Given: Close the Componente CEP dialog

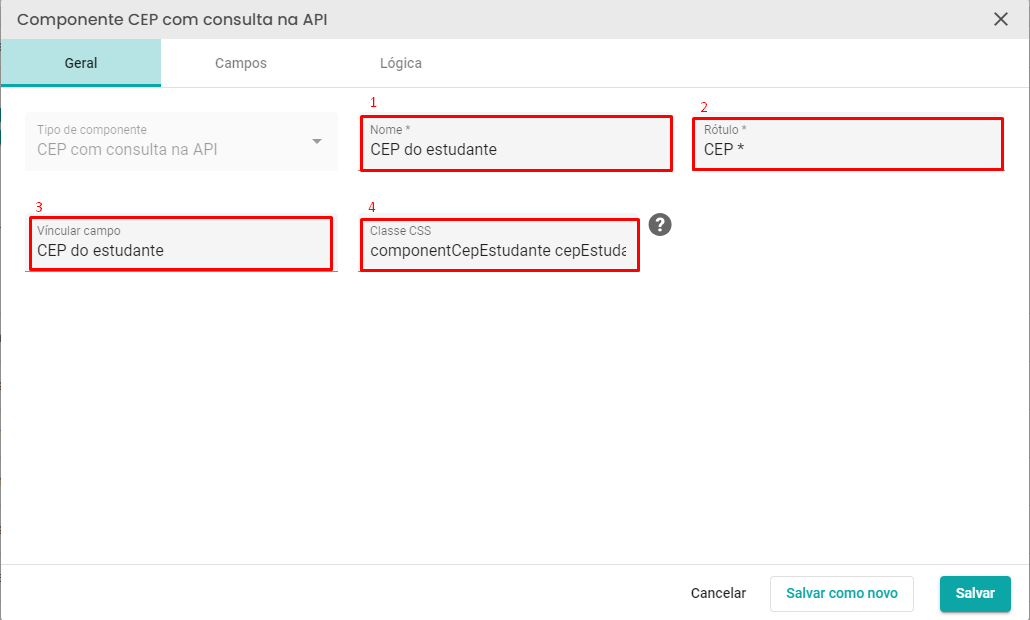Looking at the screenshot, I should coord(1000,19).
